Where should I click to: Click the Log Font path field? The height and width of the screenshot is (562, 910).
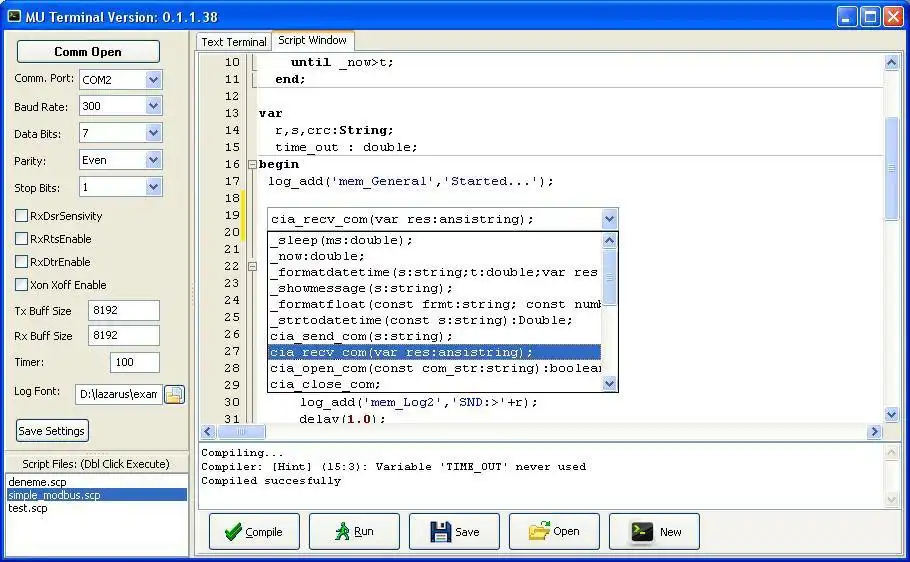pyautogui.click(x=118, y=394)
